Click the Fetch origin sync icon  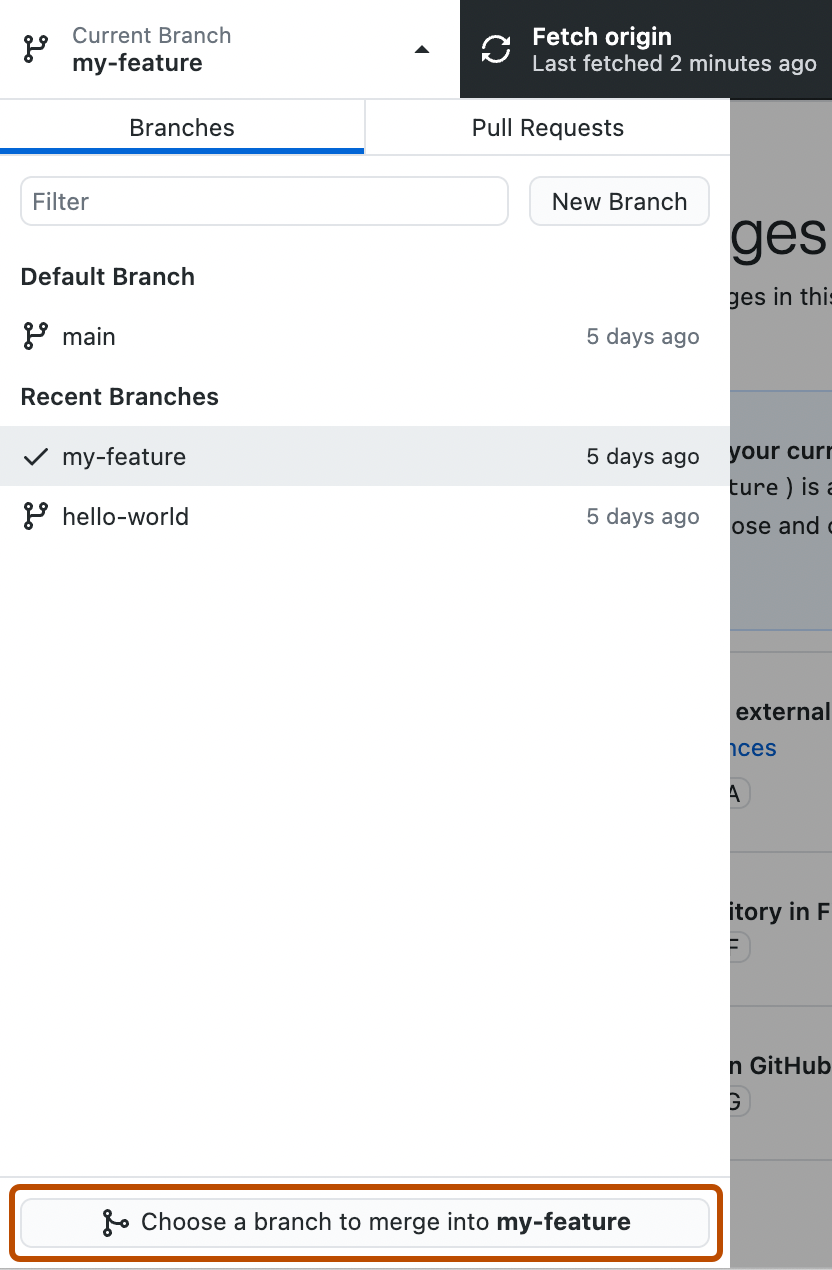pos(496,48)
